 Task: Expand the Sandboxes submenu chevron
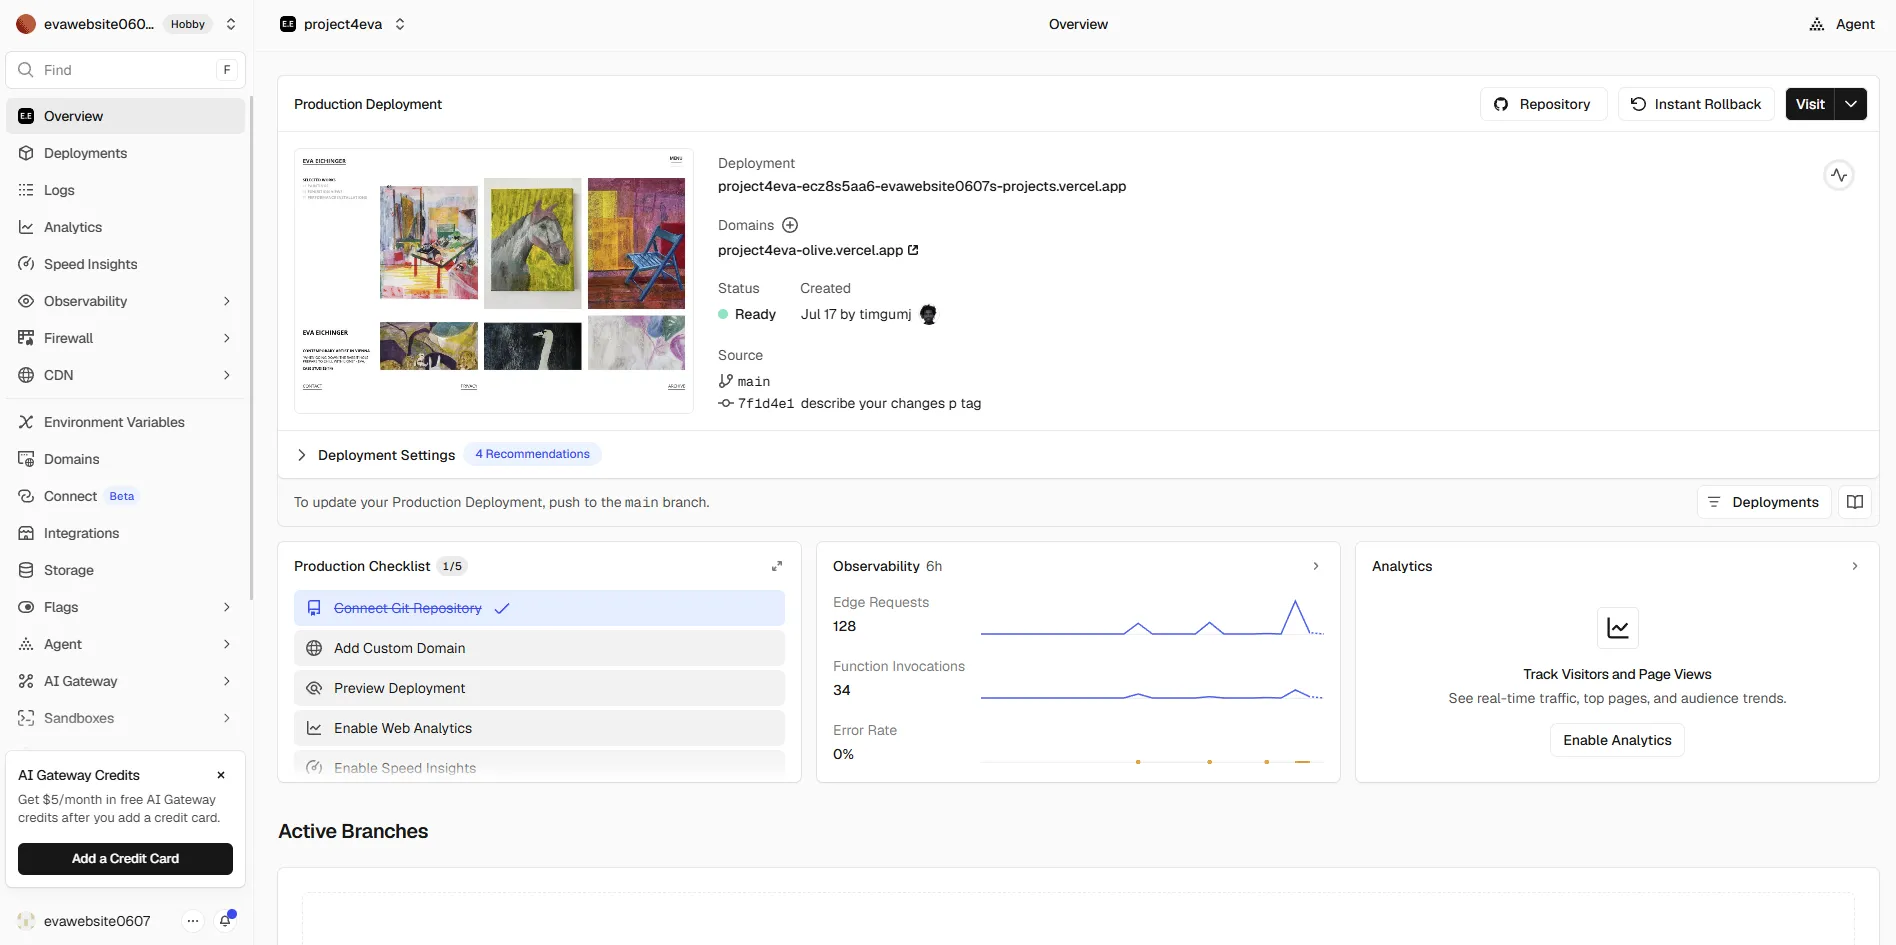[227, 718]
